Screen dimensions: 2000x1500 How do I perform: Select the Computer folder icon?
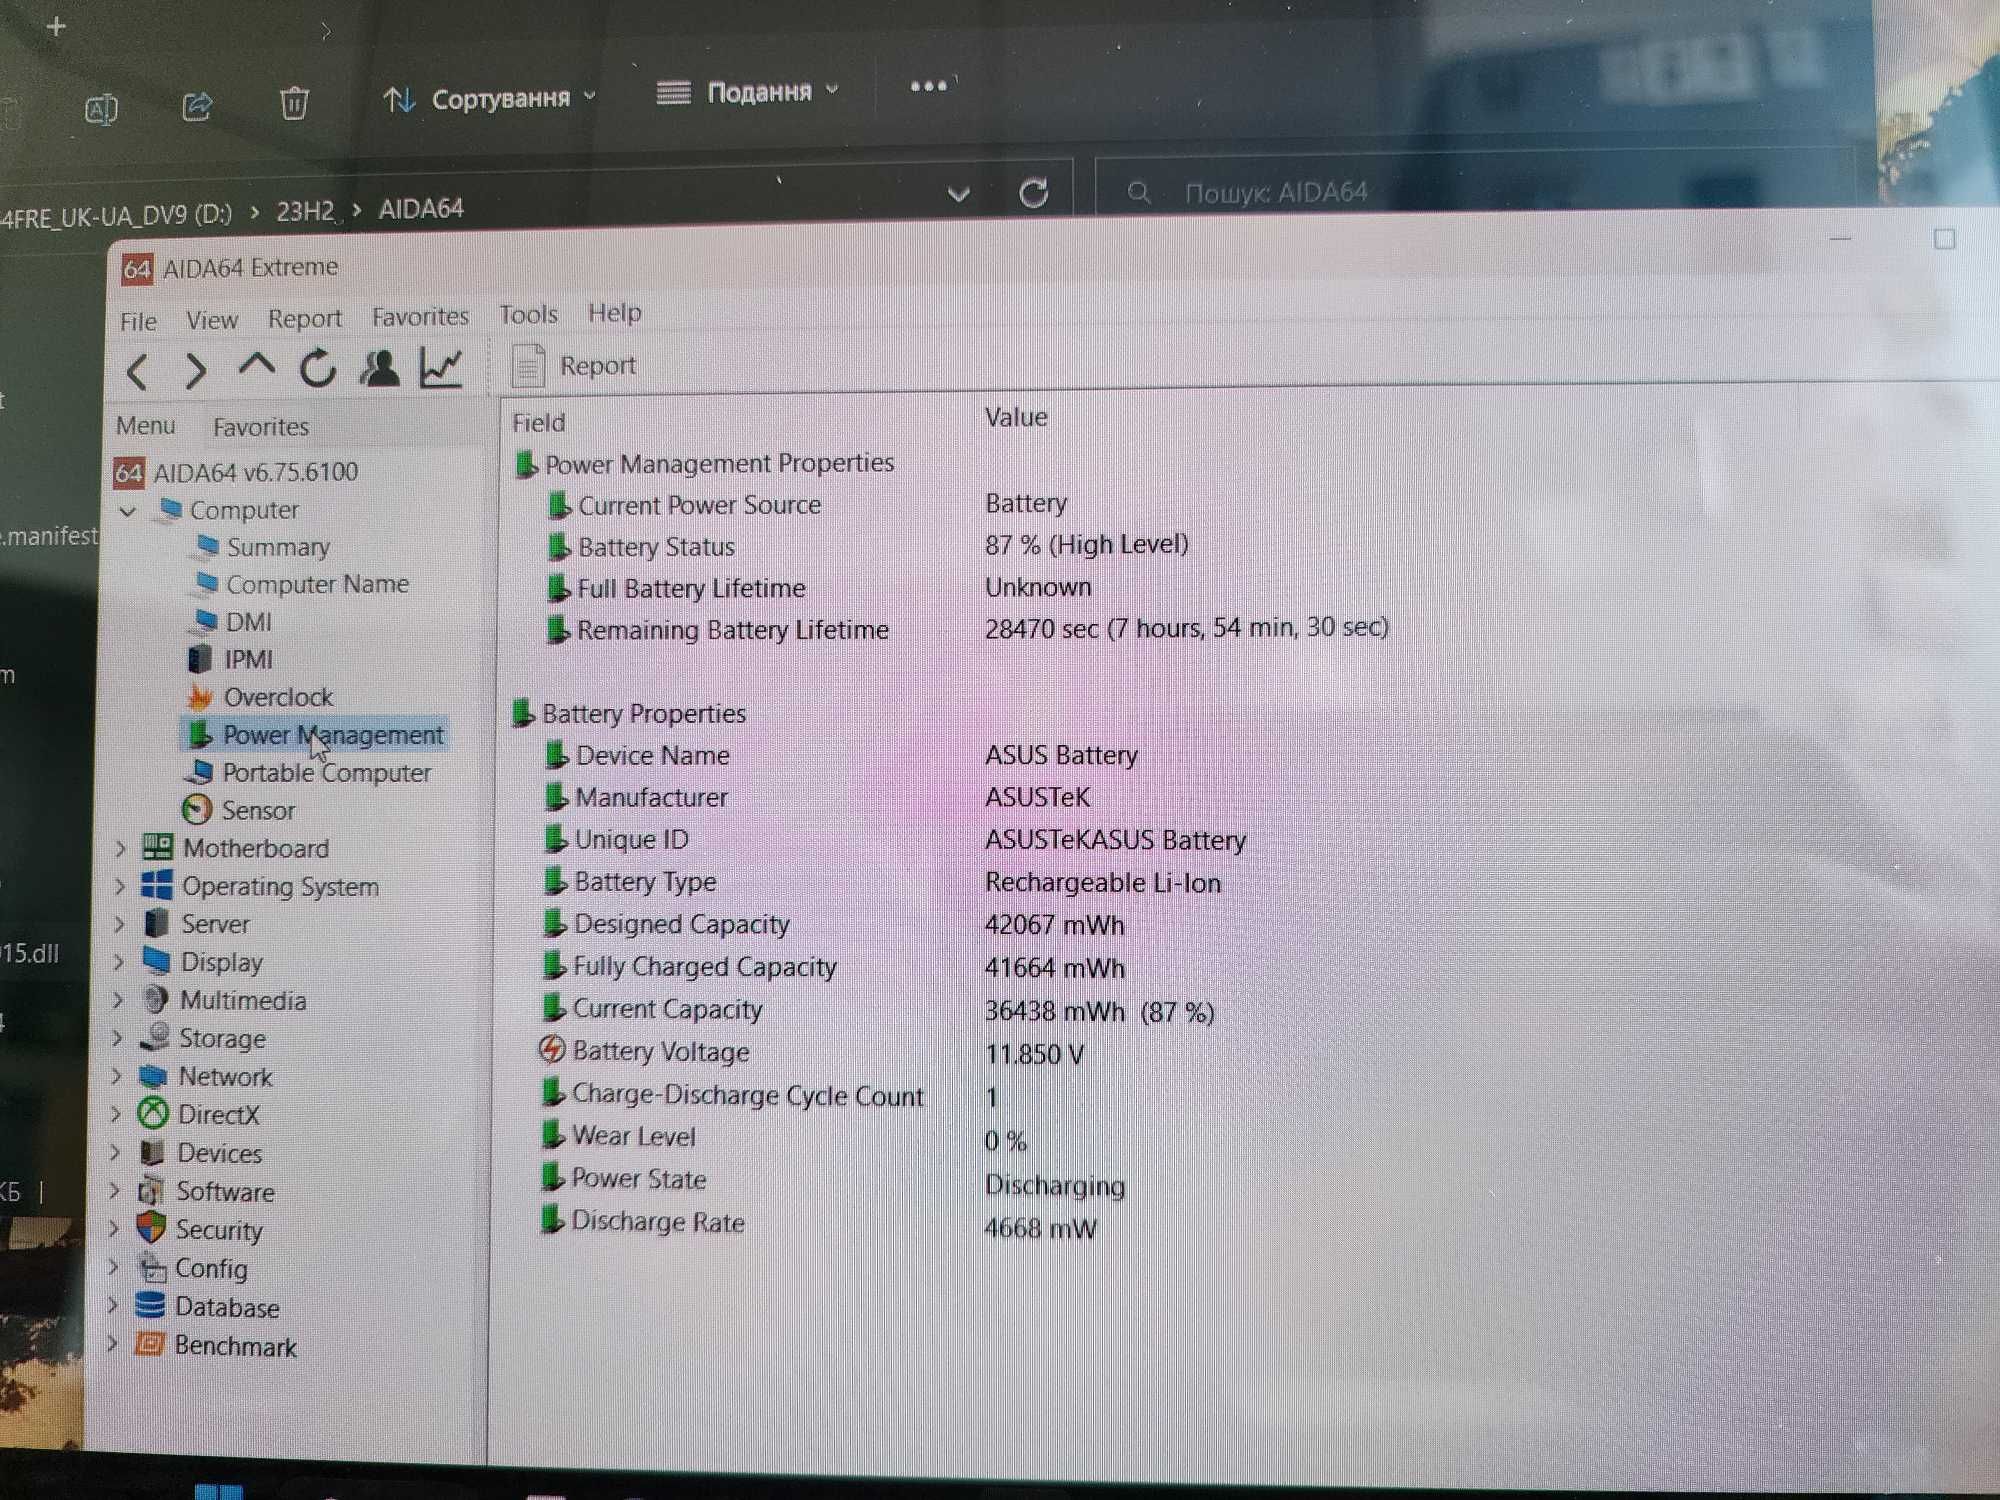coord(171,510)
